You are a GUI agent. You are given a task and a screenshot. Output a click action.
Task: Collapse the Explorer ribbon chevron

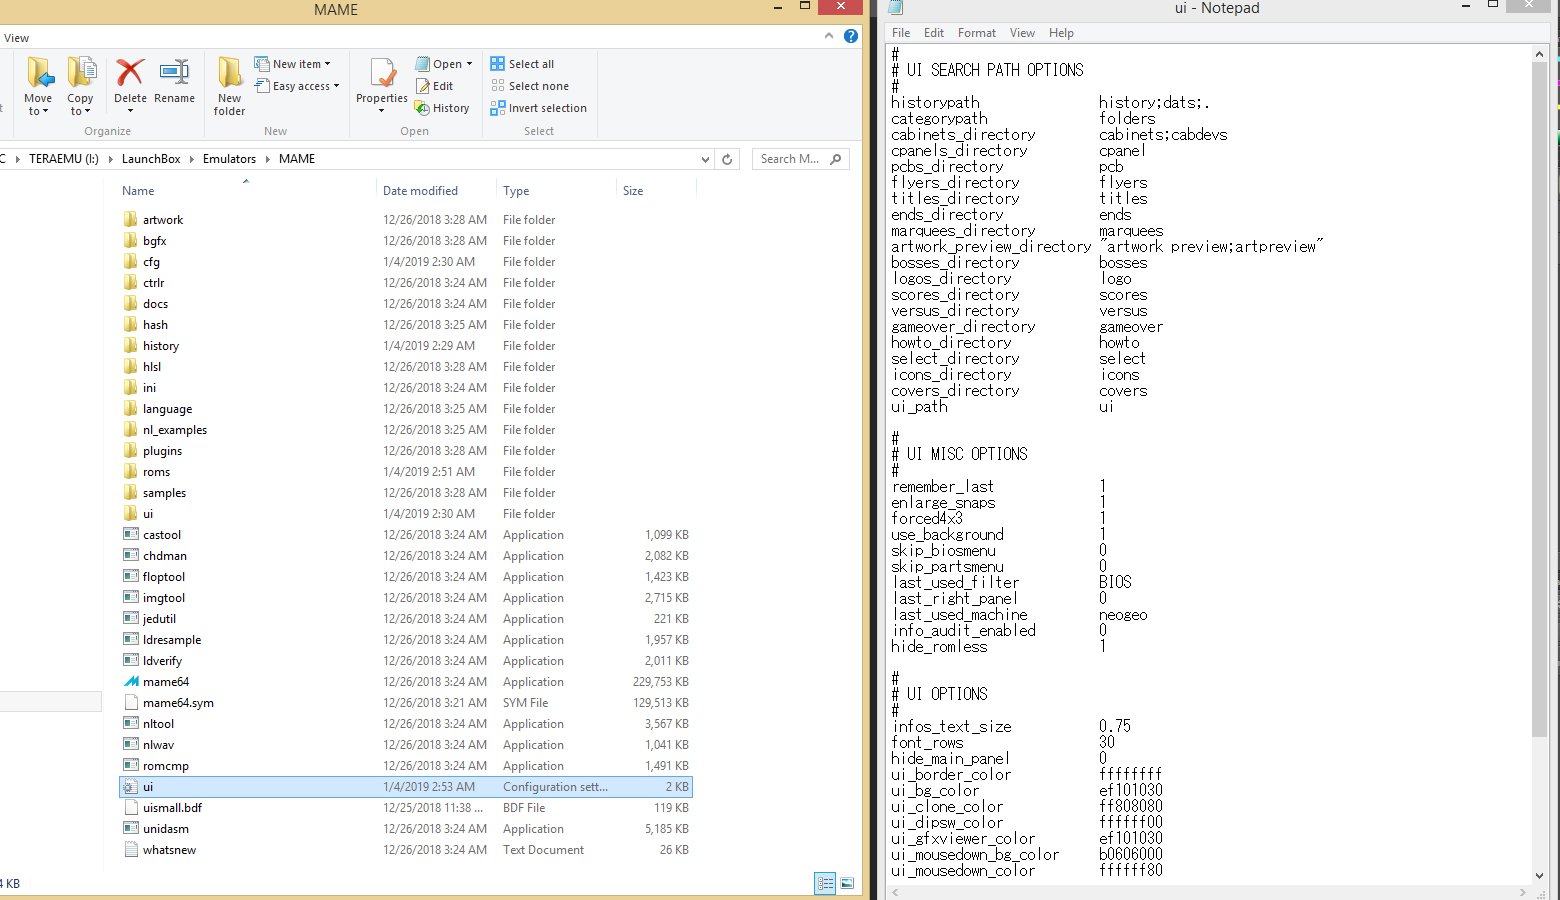(x=828, y=36)
